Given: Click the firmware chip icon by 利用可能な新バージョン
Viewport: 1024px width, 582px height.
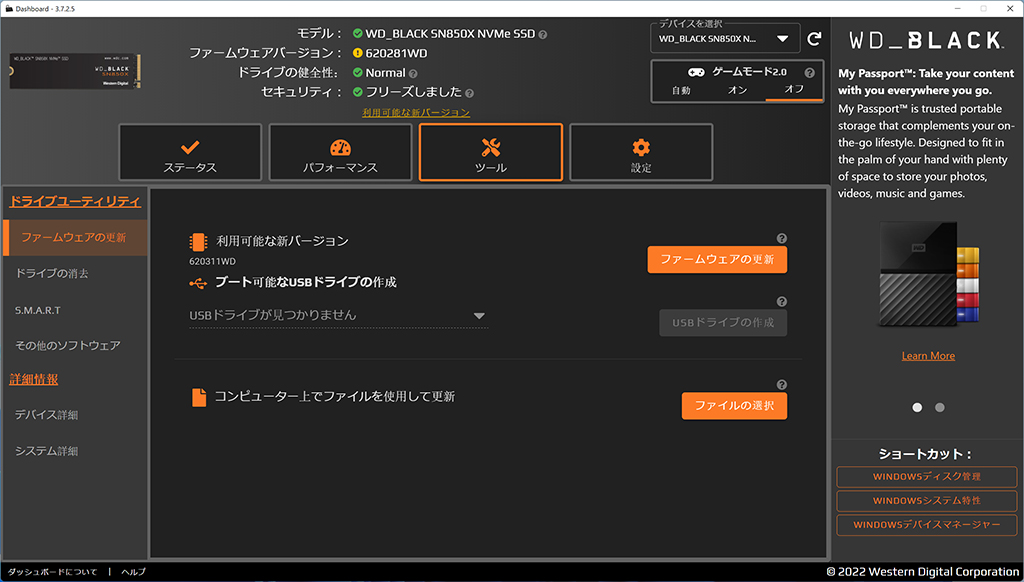Looking at the screenshot, I should click(x=198, y=242).
